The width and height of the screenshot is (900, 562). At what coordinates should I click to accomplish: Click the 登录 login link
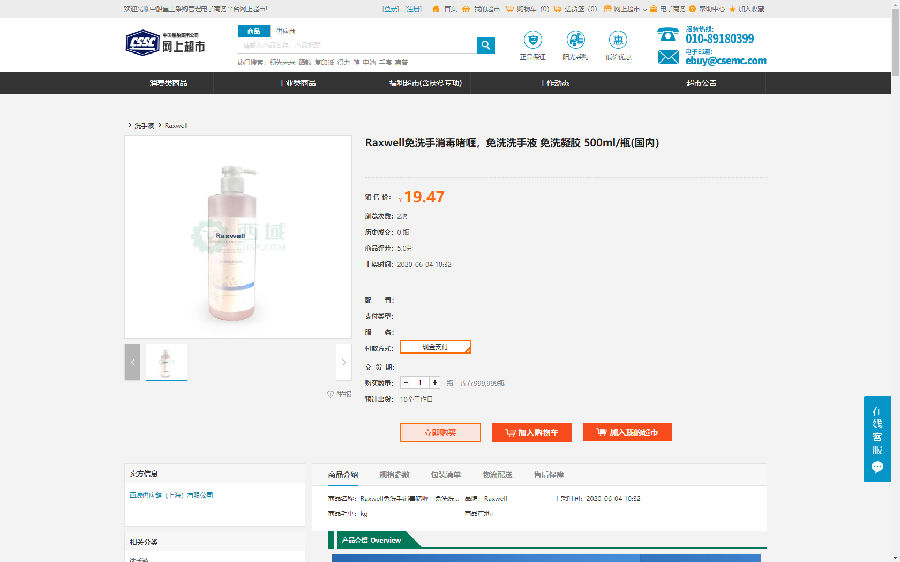[391, 9]
